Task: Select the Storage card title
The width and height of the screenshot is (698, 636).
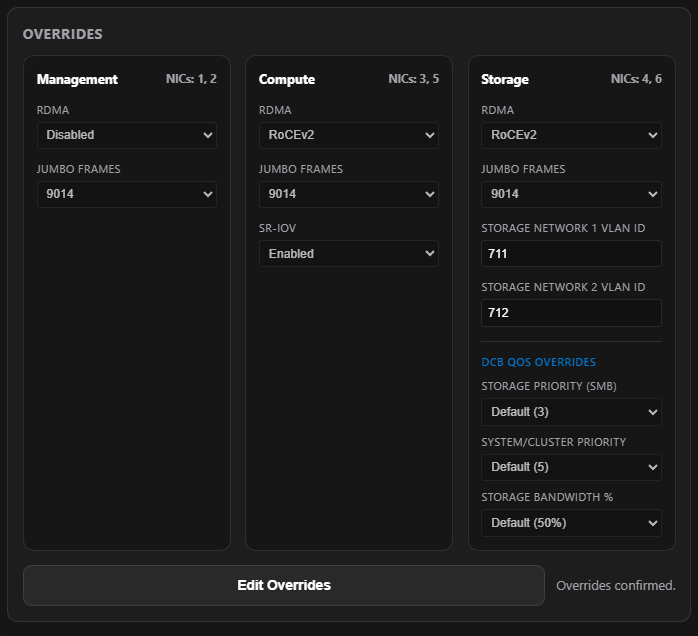Action: [x=505, y=79]
